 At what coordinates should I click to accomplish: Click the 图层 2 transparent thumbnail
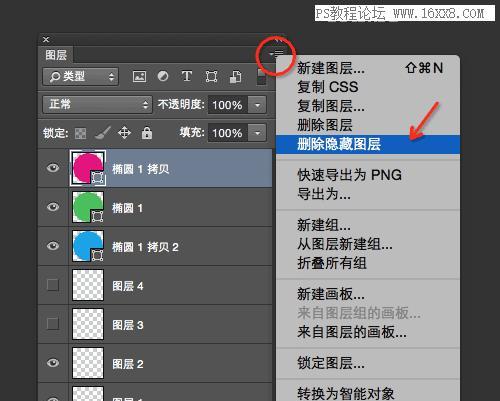coord(88,363)
